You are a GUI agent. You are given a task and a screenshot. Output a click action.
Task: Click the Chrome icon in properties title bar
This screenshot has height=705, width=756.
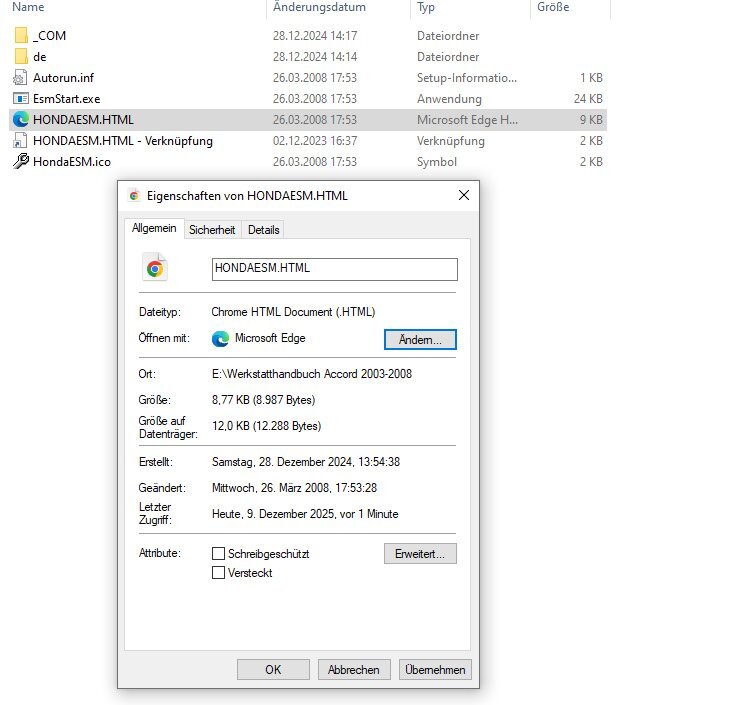point(135,196)
